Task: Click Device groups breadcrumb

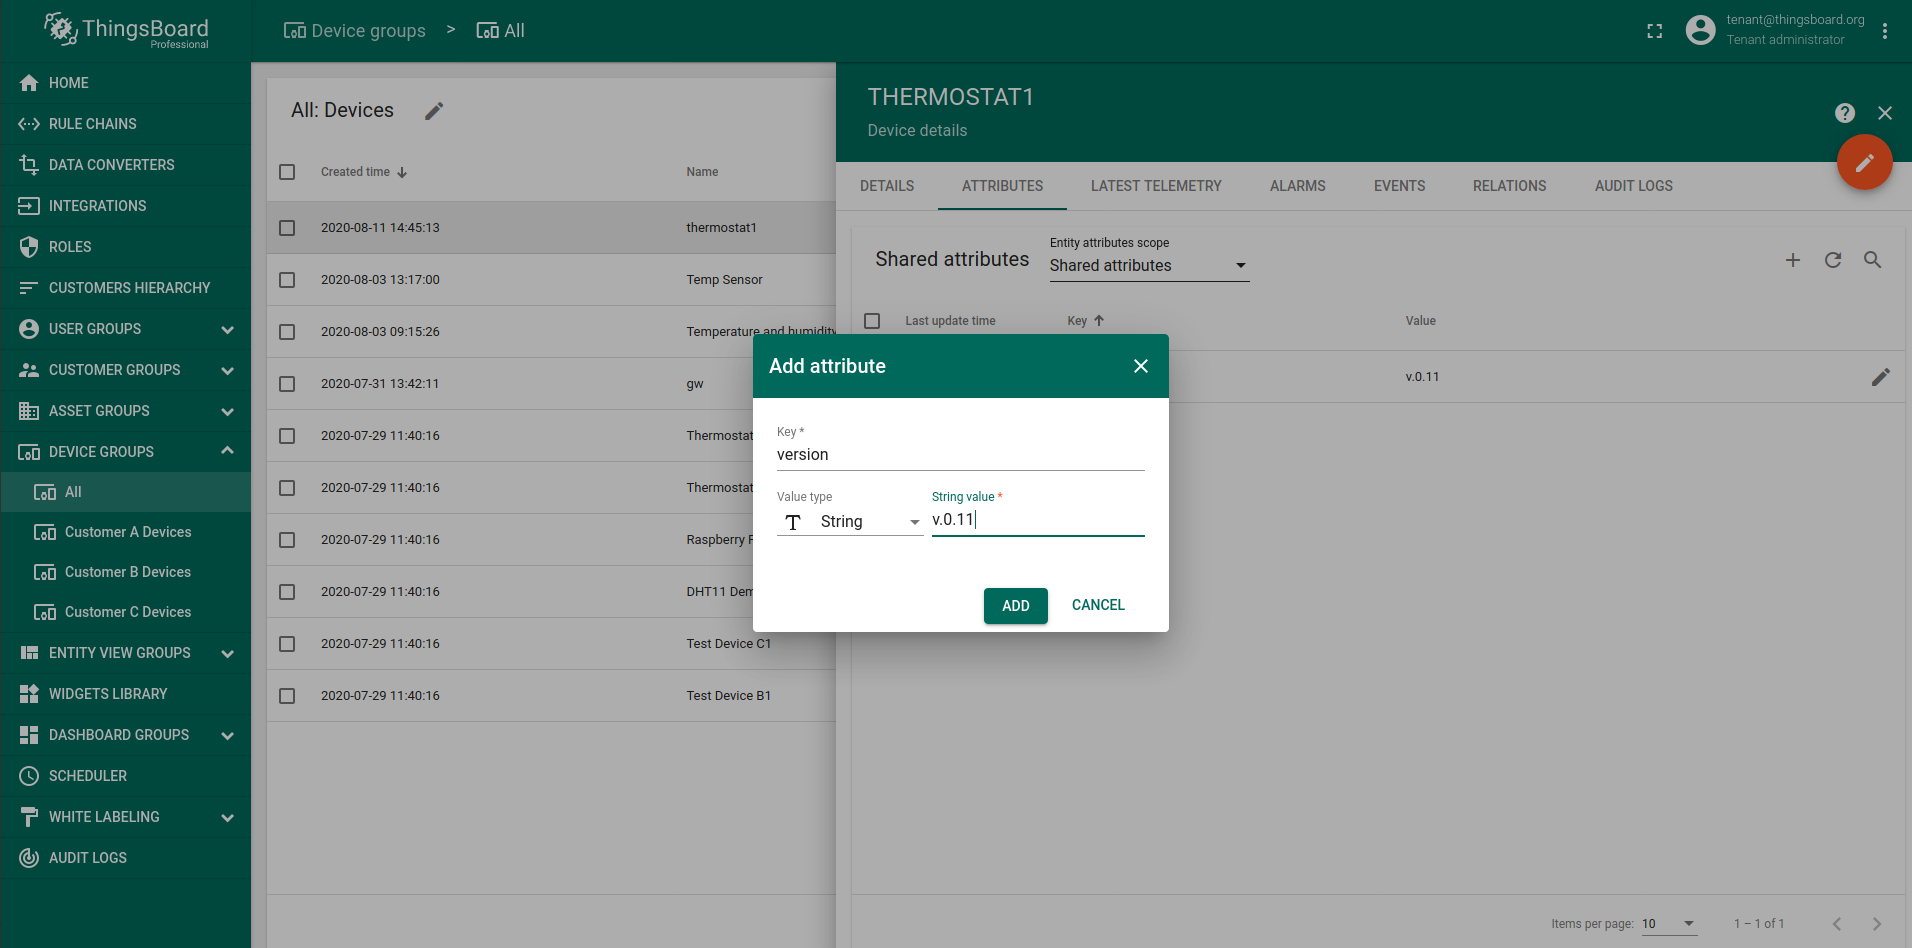Action: (355, 31)
